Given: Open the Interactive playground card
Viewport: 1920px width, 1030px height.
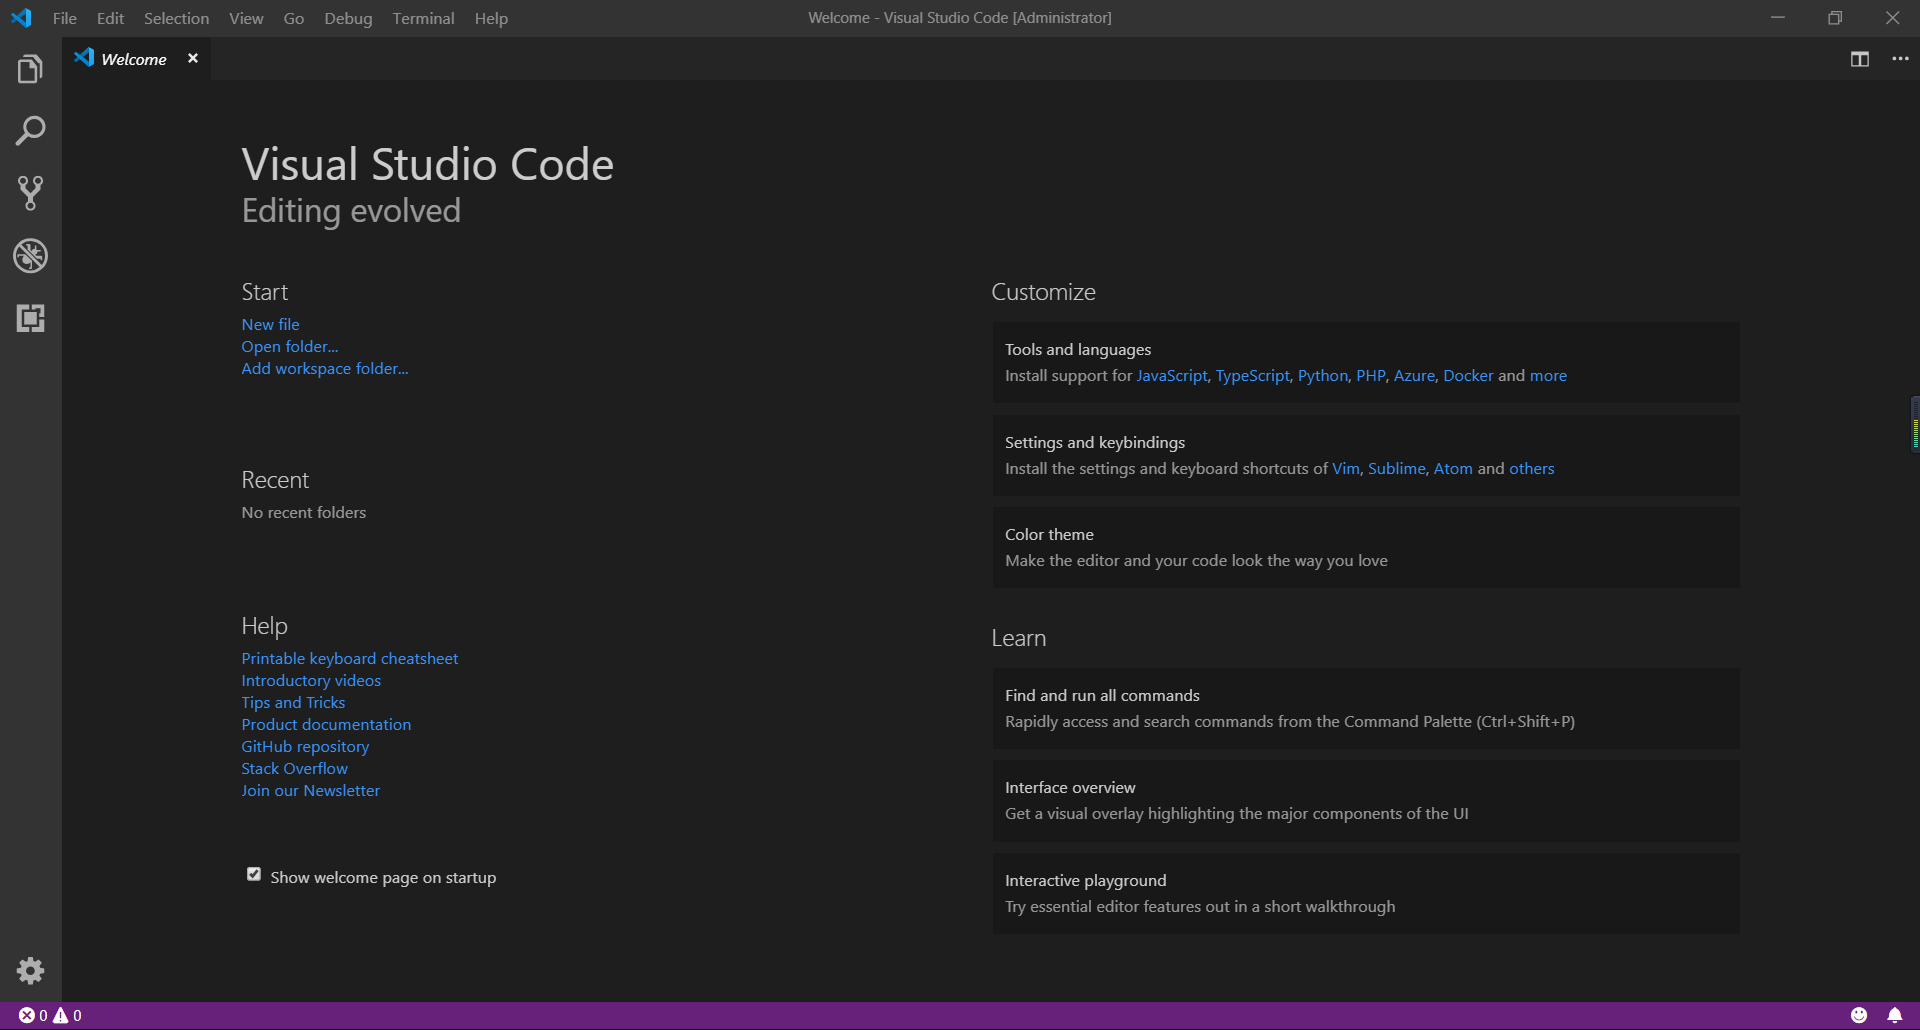Looking at the screenshot, I should point(1365,893).
